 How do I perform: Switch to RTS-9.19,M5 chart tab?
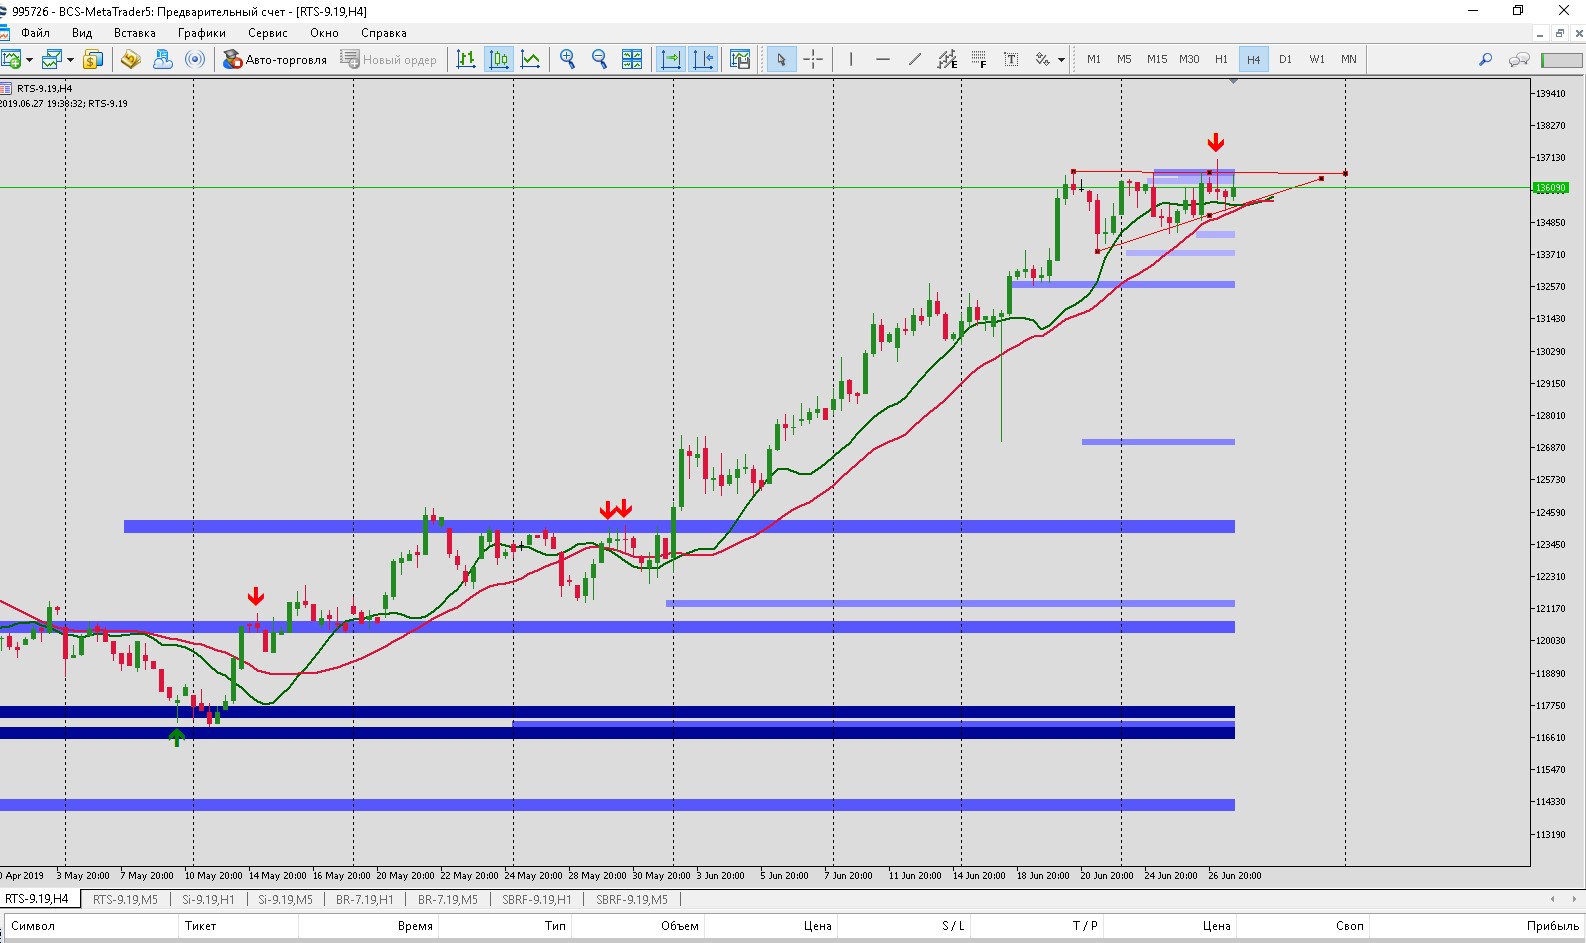125,900
